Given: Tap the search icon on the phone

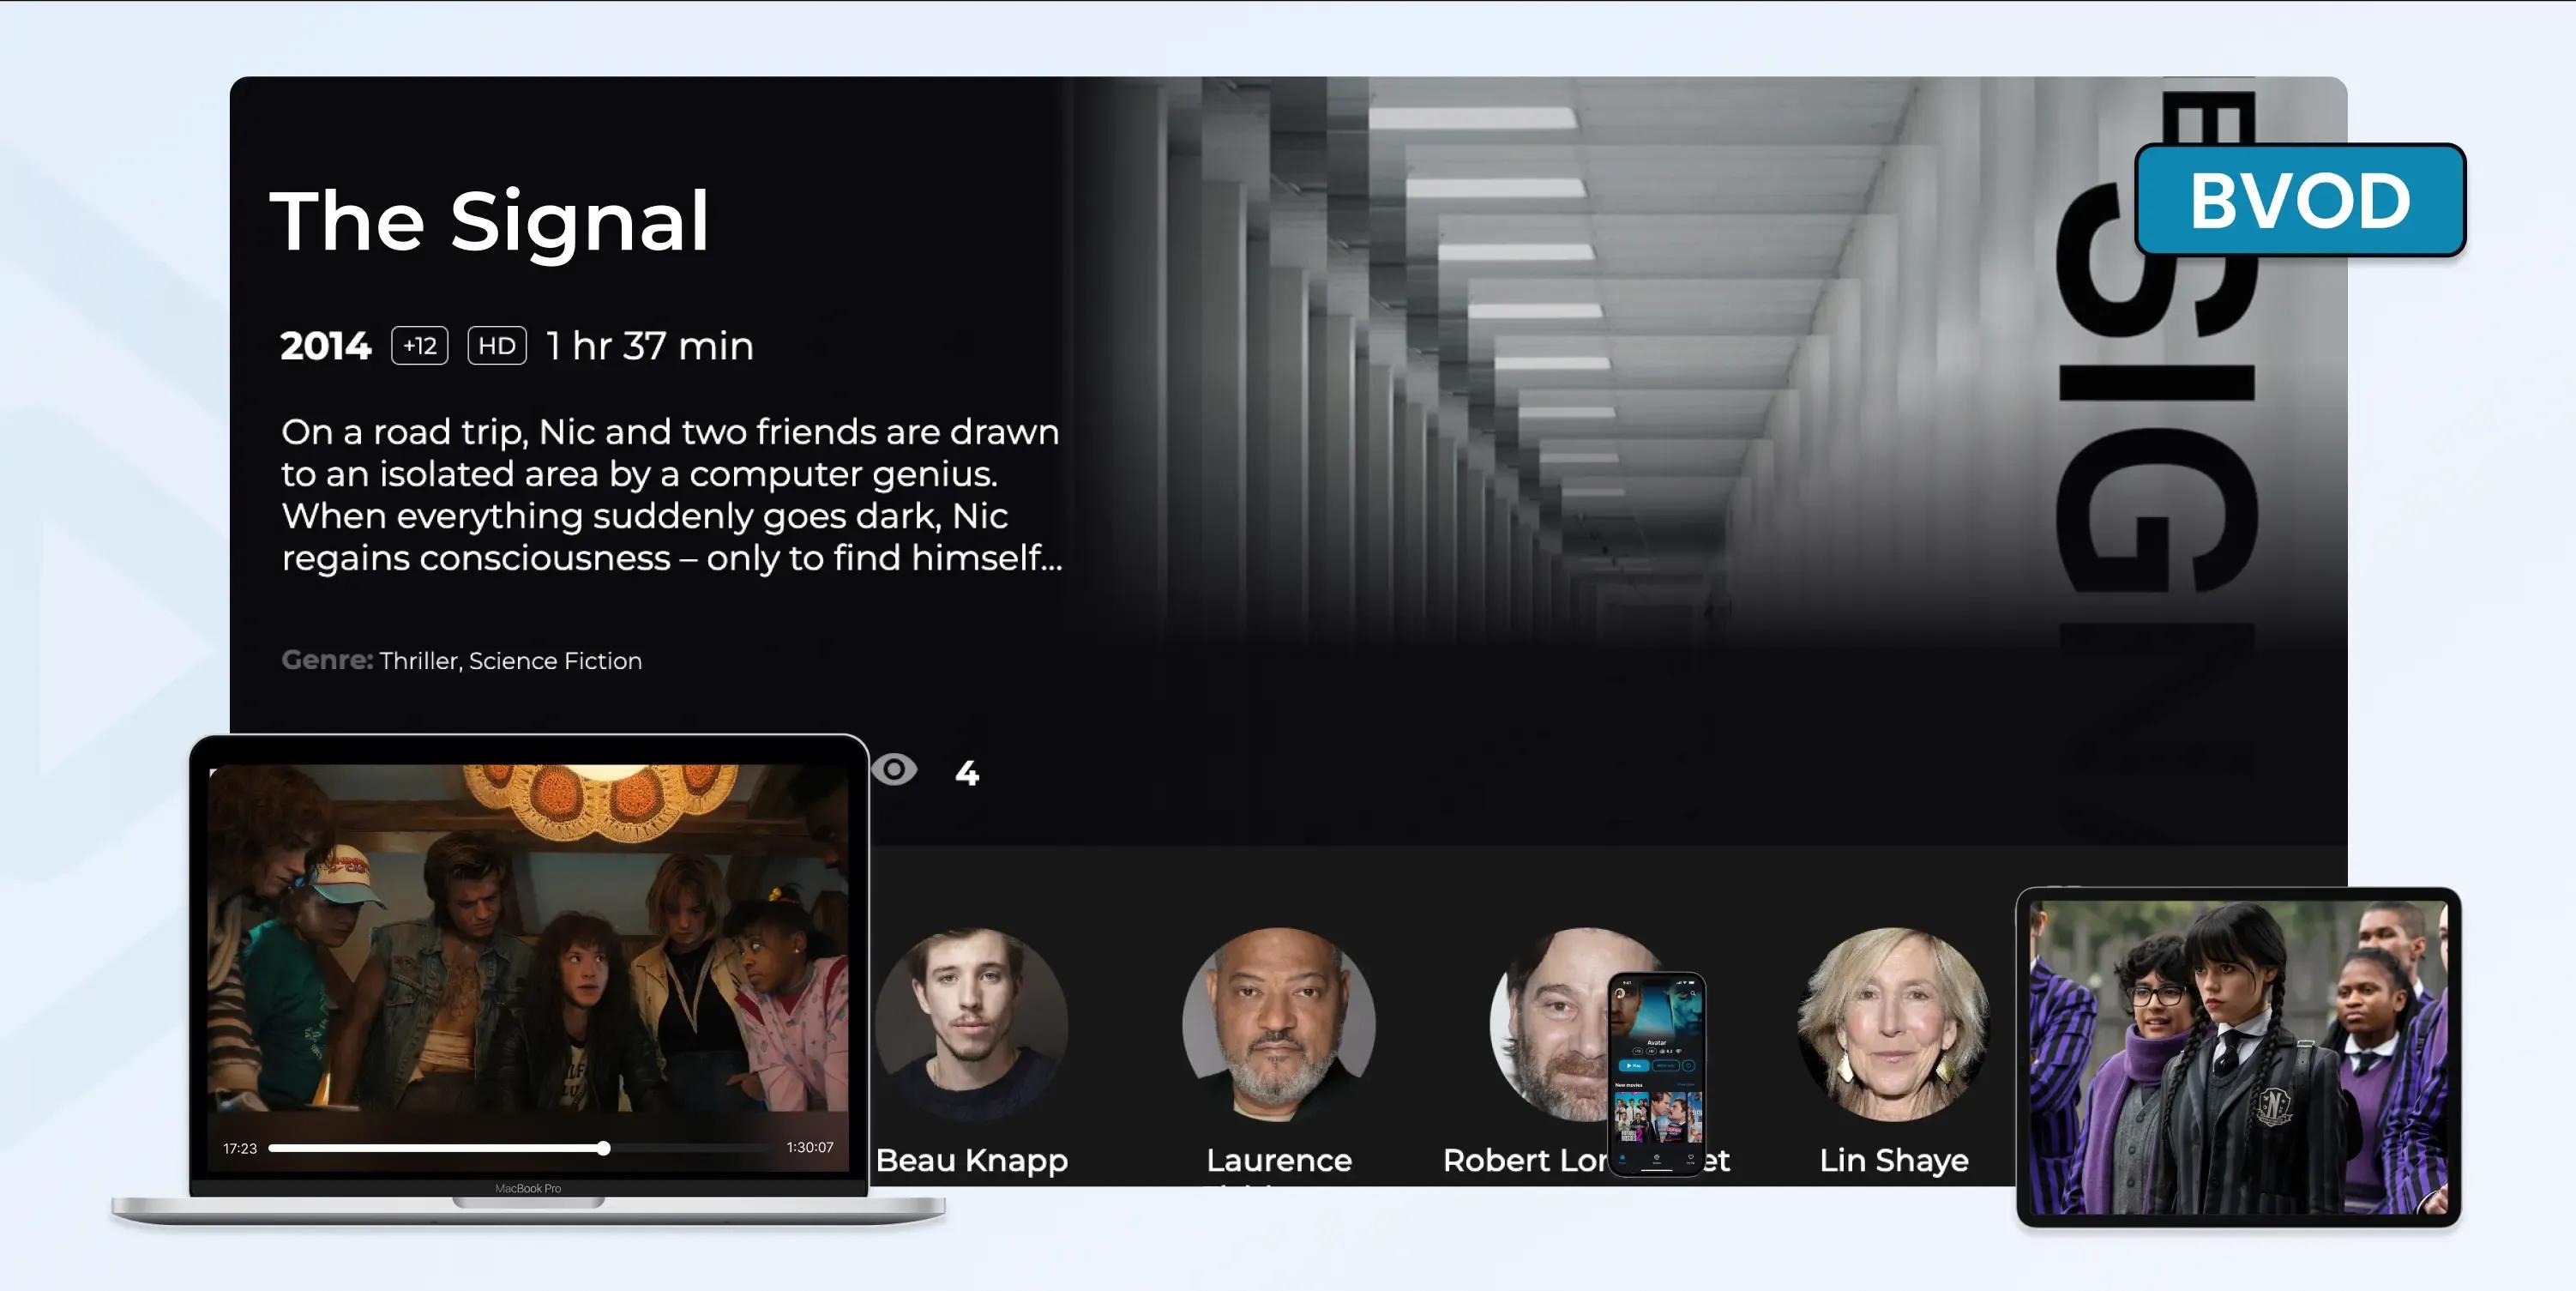Looking at the screenshot, I should tap(1693, 993).
